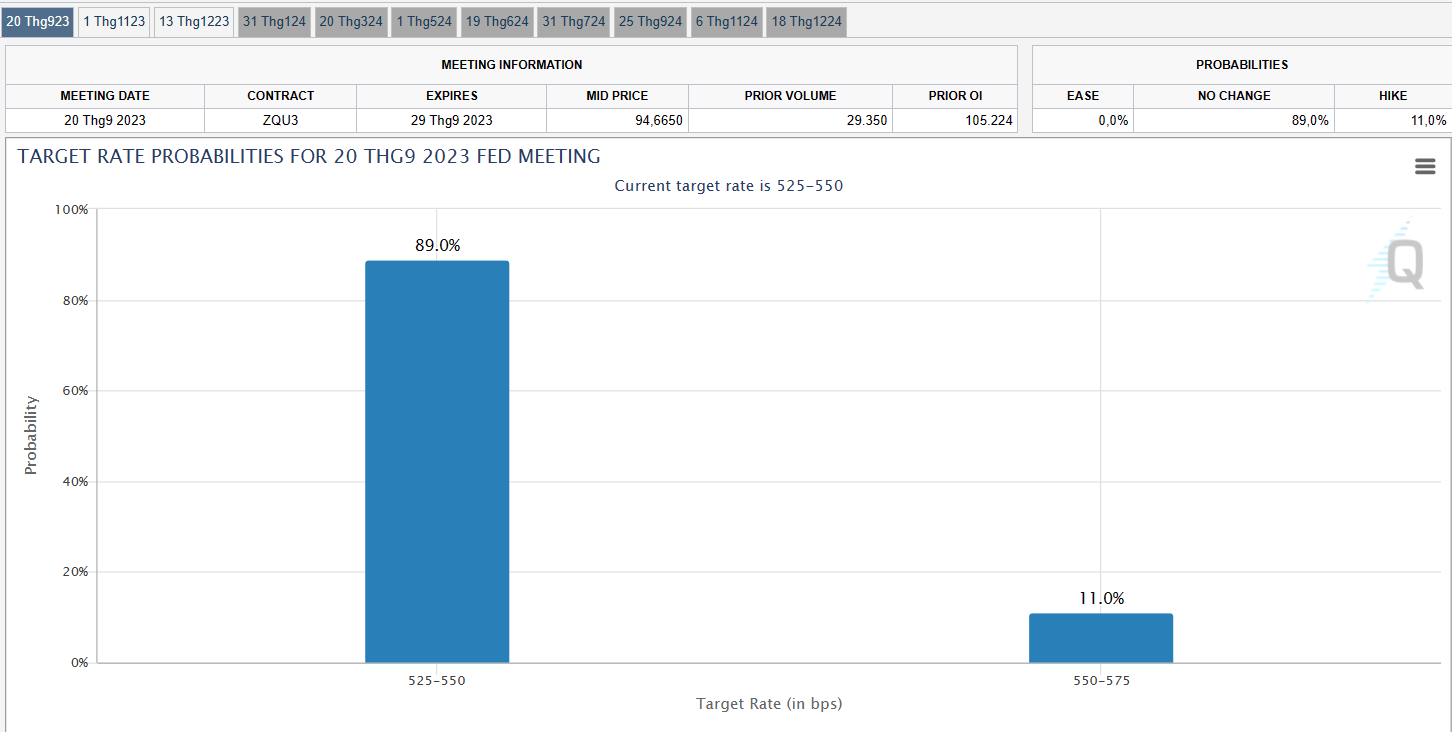
Task: Click the MEETING INFORMATION table heading
Action: (x=512, y=65)
